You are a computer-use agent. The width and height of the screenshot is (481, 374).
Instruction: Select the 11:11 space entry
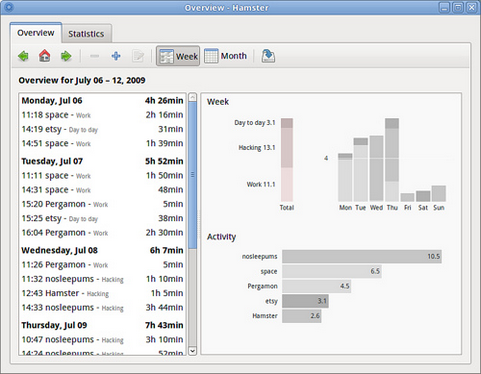(102, 175)
